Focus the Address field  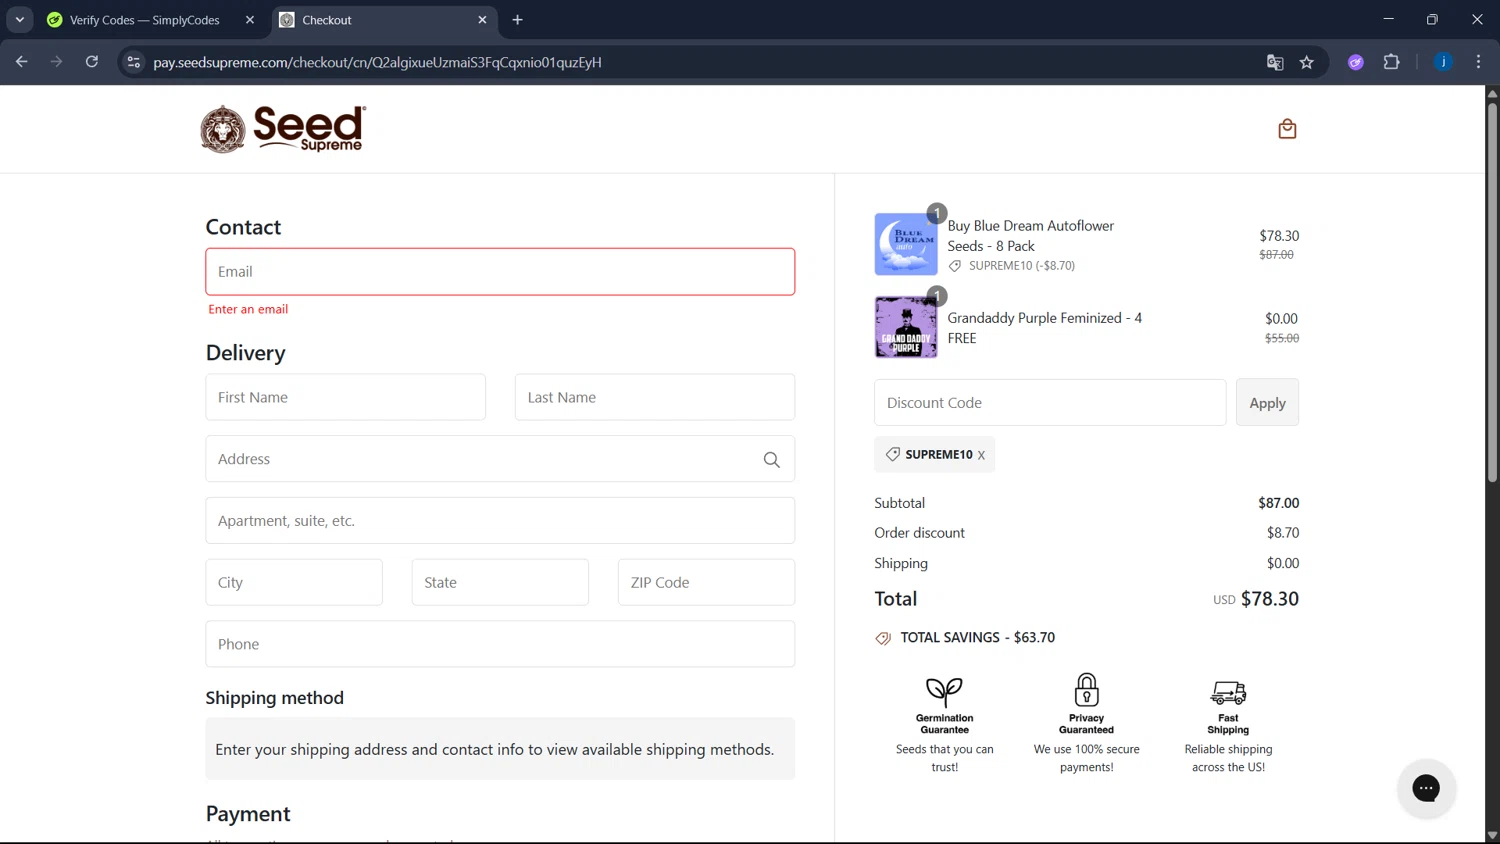point(500,459)
